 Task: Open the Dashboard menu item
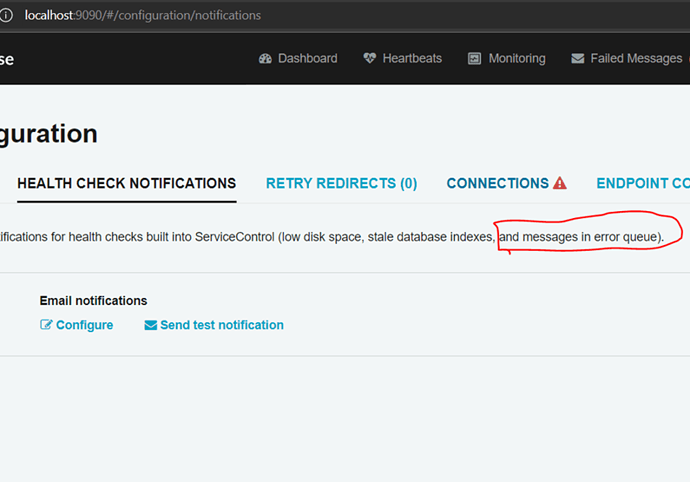click(x=298, y=59)
